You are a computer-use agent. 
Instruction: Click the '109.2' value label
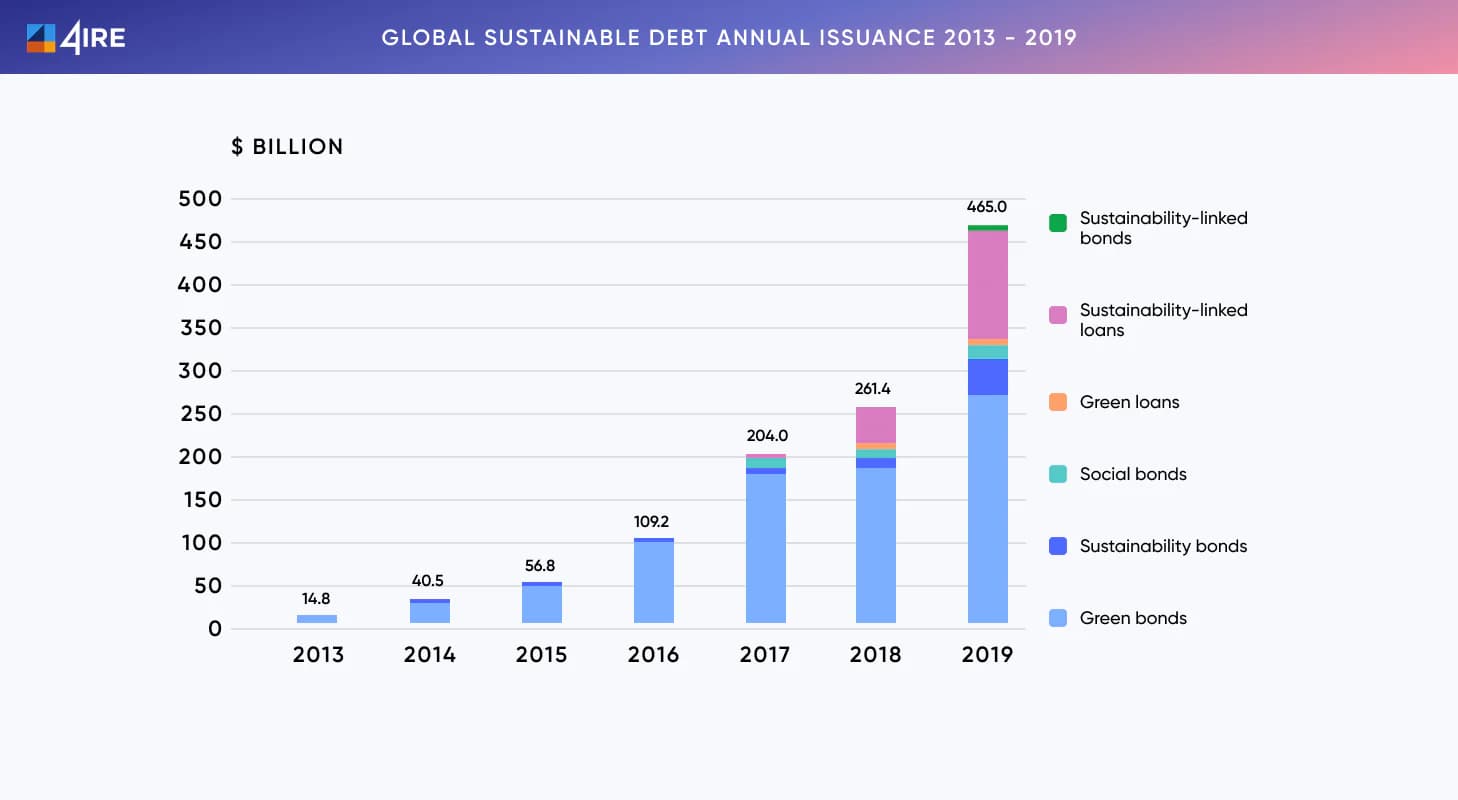(x=654, y=522)
